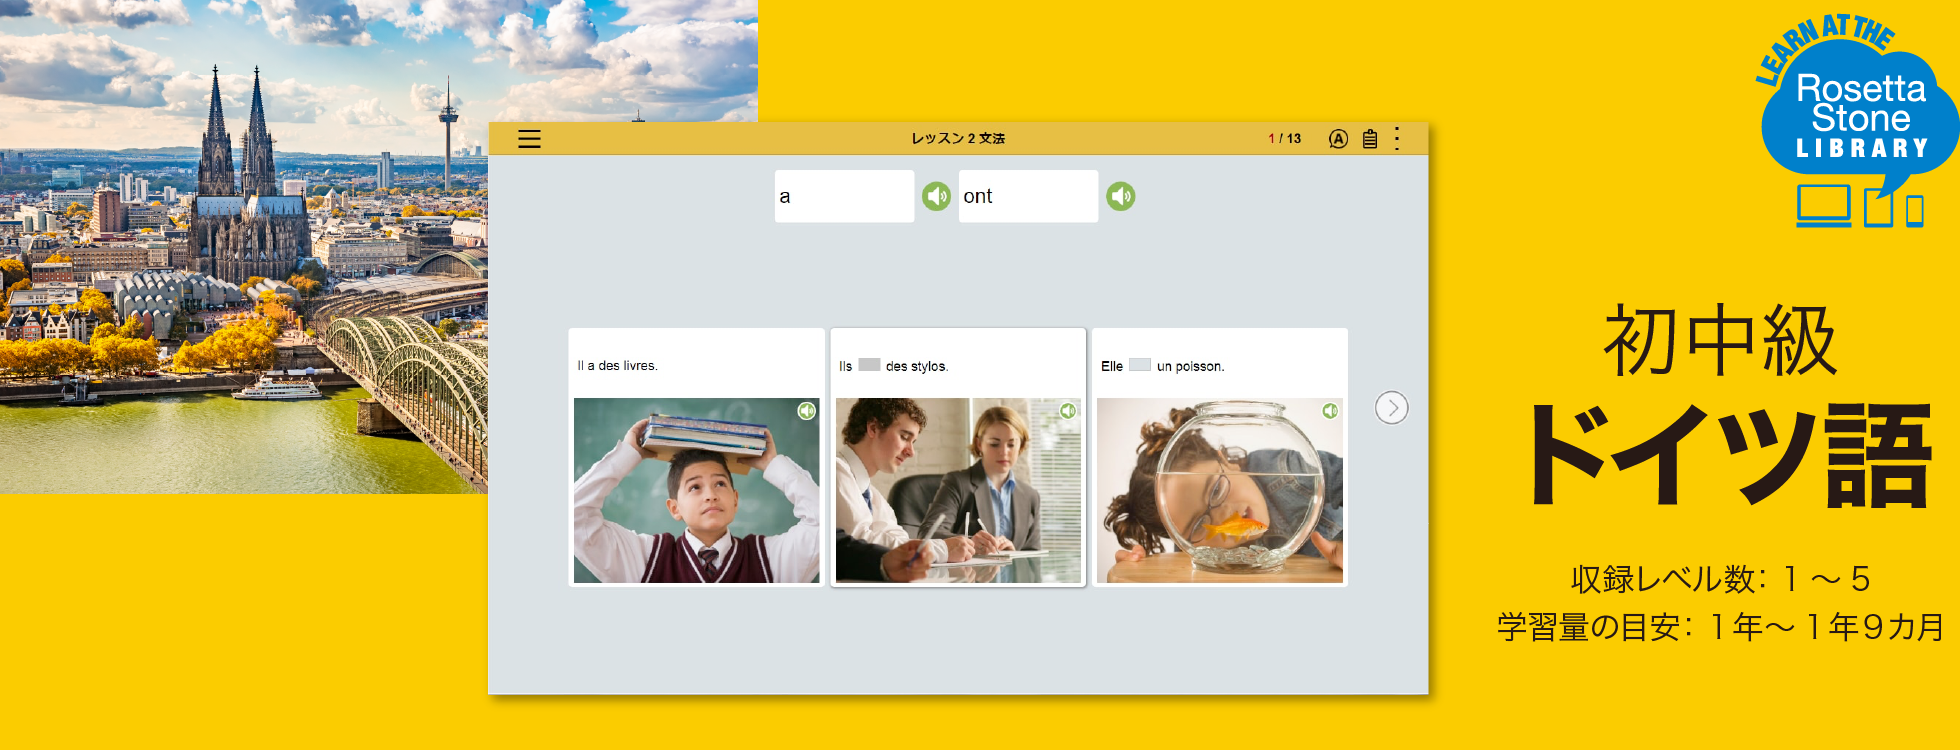1960x750 pixels.
Task: Open the three-dot more options menu
Action: tap(1397, 139)
